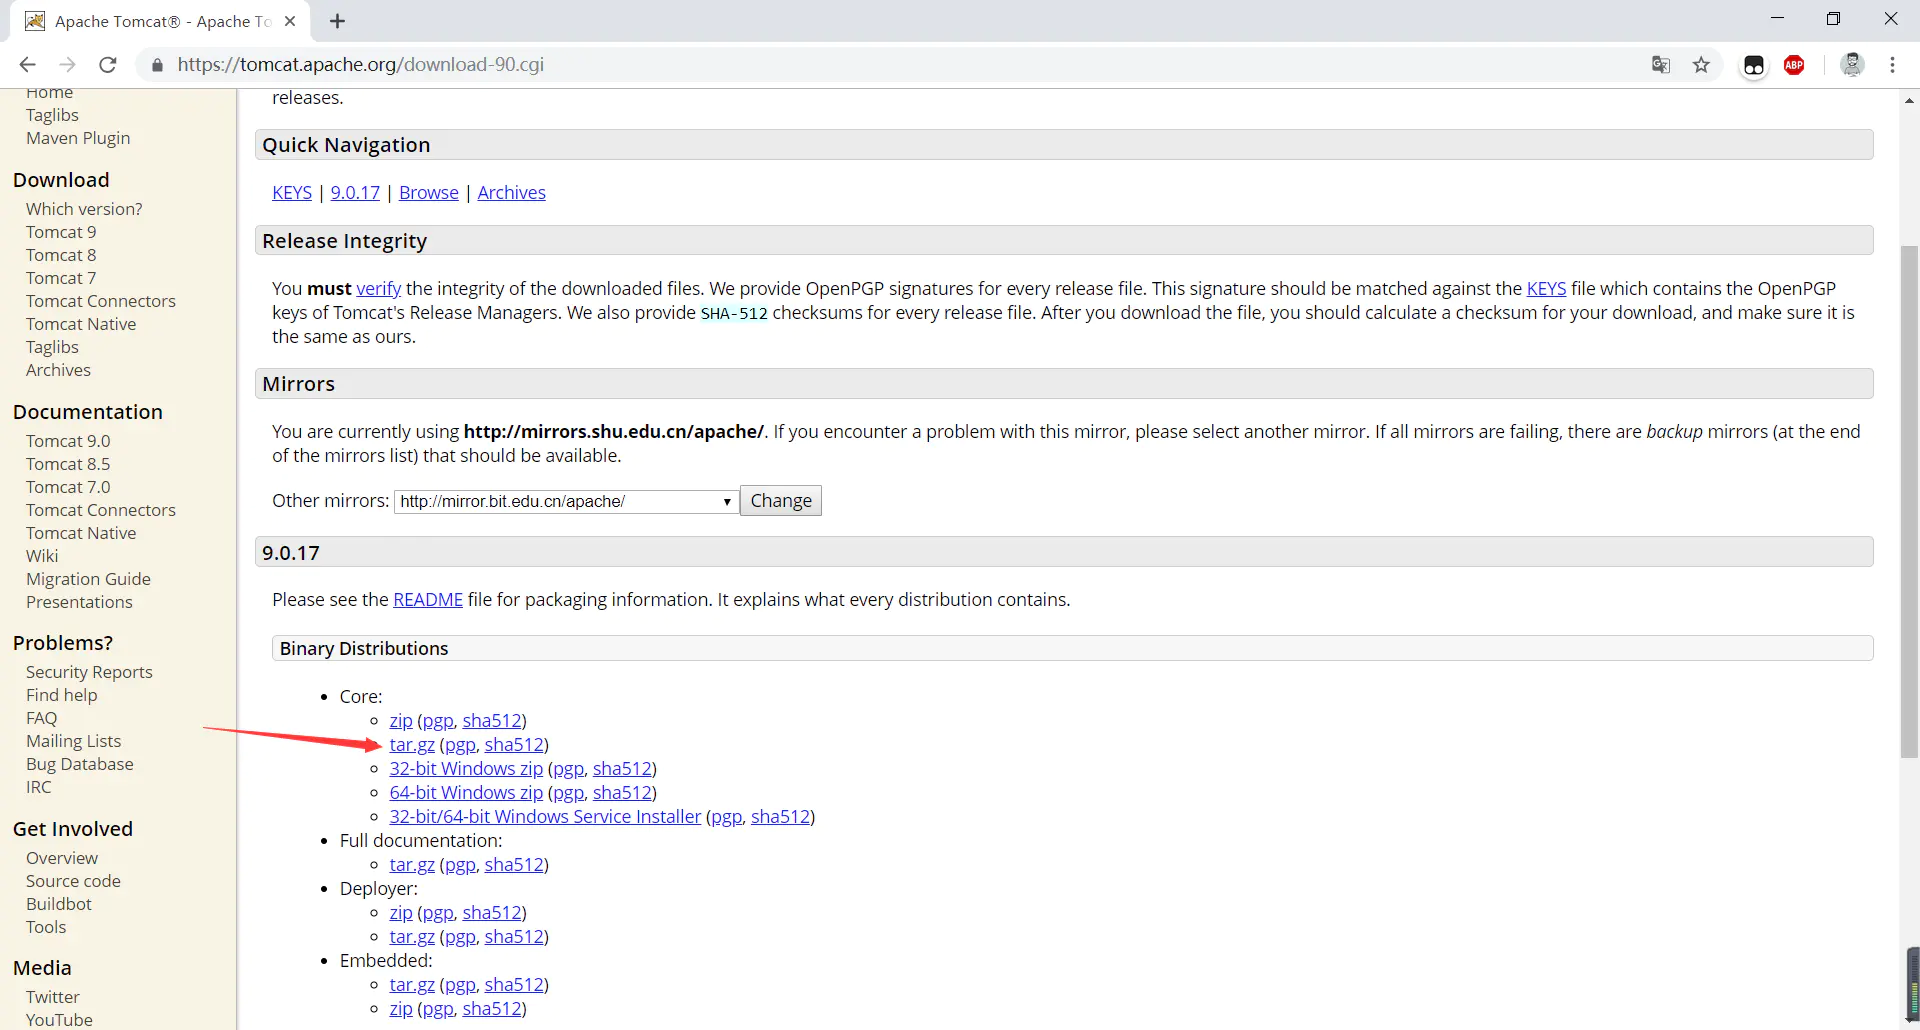Jump to the 9.0.17 quick navigation link

coord(355,193)
